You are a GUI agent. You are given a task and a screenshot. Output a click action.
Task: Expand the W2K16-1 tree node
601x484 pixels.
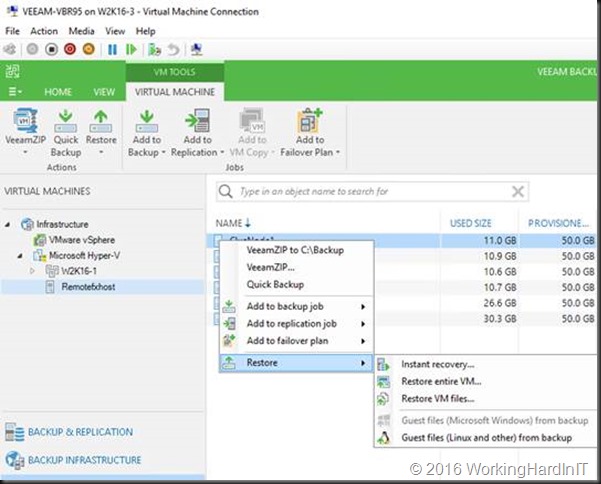click(32, 271)
